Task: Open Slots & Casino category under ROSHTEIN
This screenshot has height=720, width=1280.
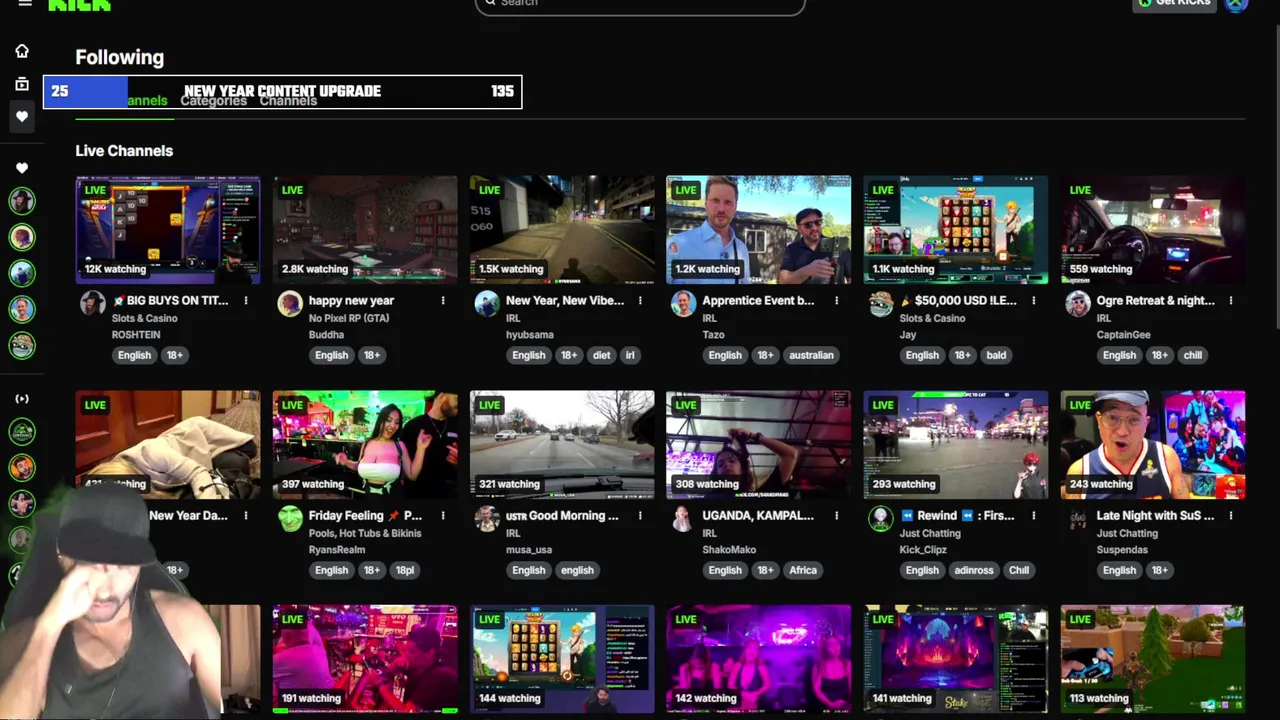Action: pyautogui.click(x=144, y=318)
